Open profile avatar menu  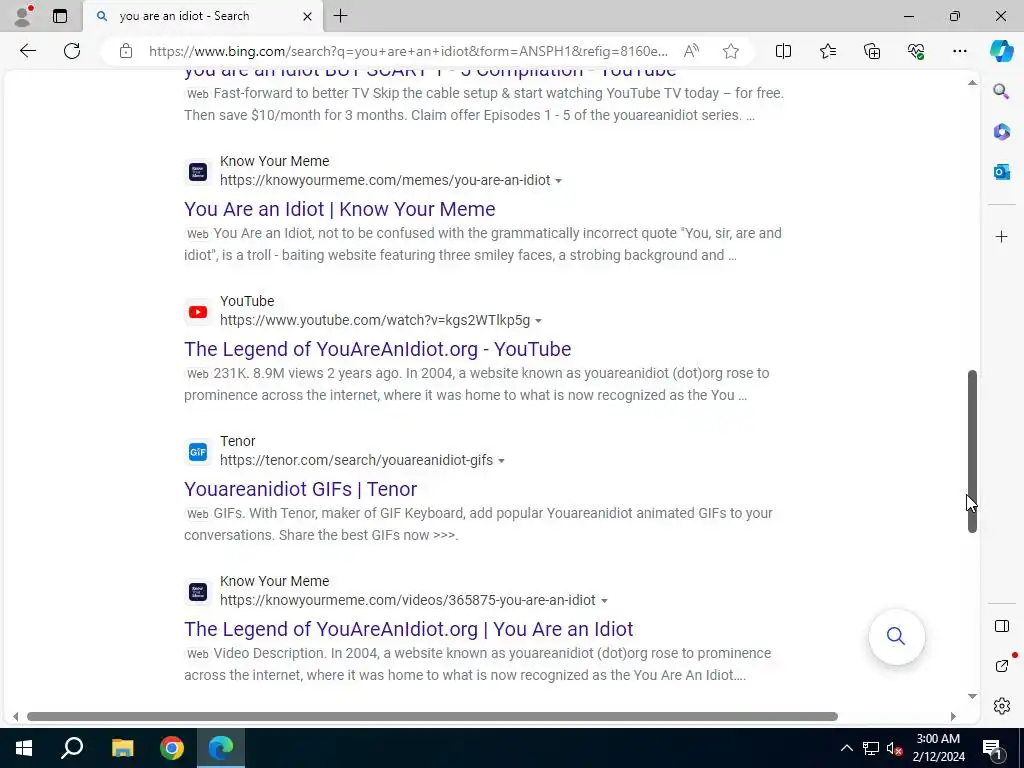(x=23, y=16)
